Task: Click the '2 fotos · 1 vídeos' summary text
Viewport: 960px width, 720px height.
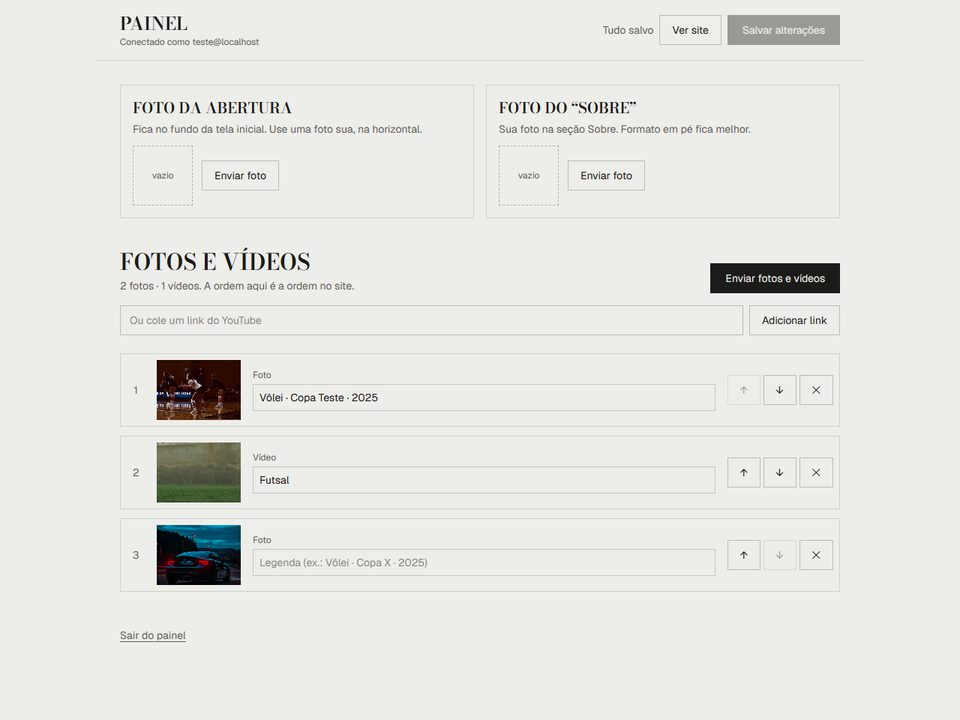Action: (x=237, y=286)
